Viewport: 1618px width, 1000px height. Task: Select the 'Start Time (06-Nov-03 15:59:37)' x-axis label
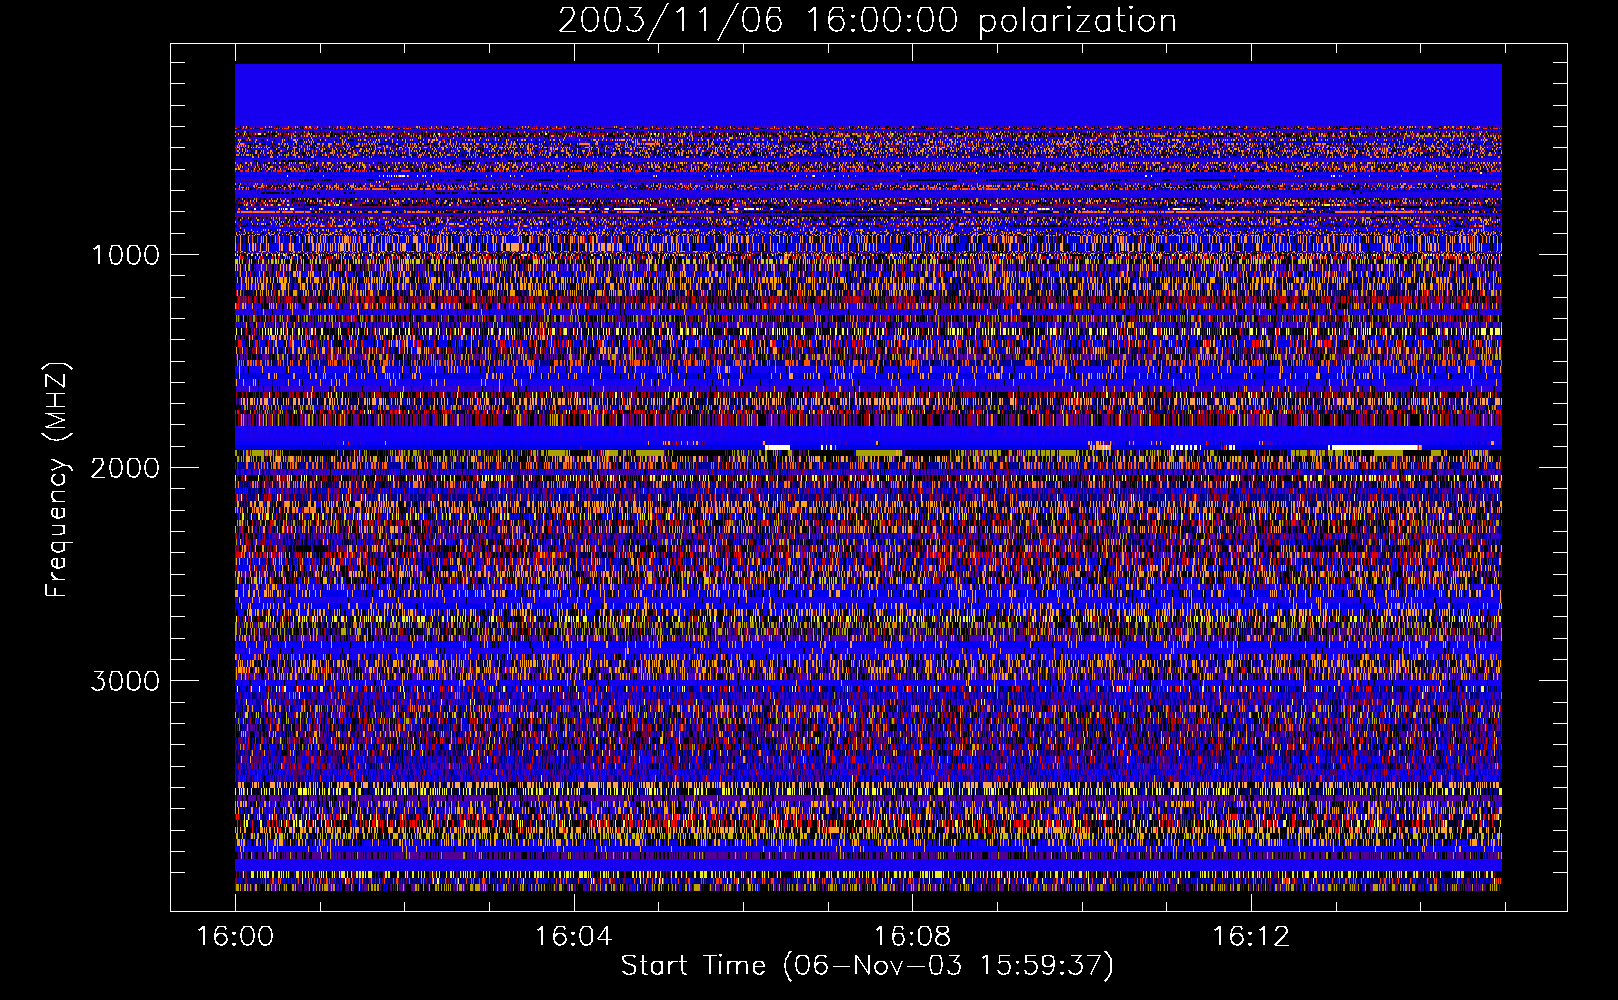coord(867,966)
